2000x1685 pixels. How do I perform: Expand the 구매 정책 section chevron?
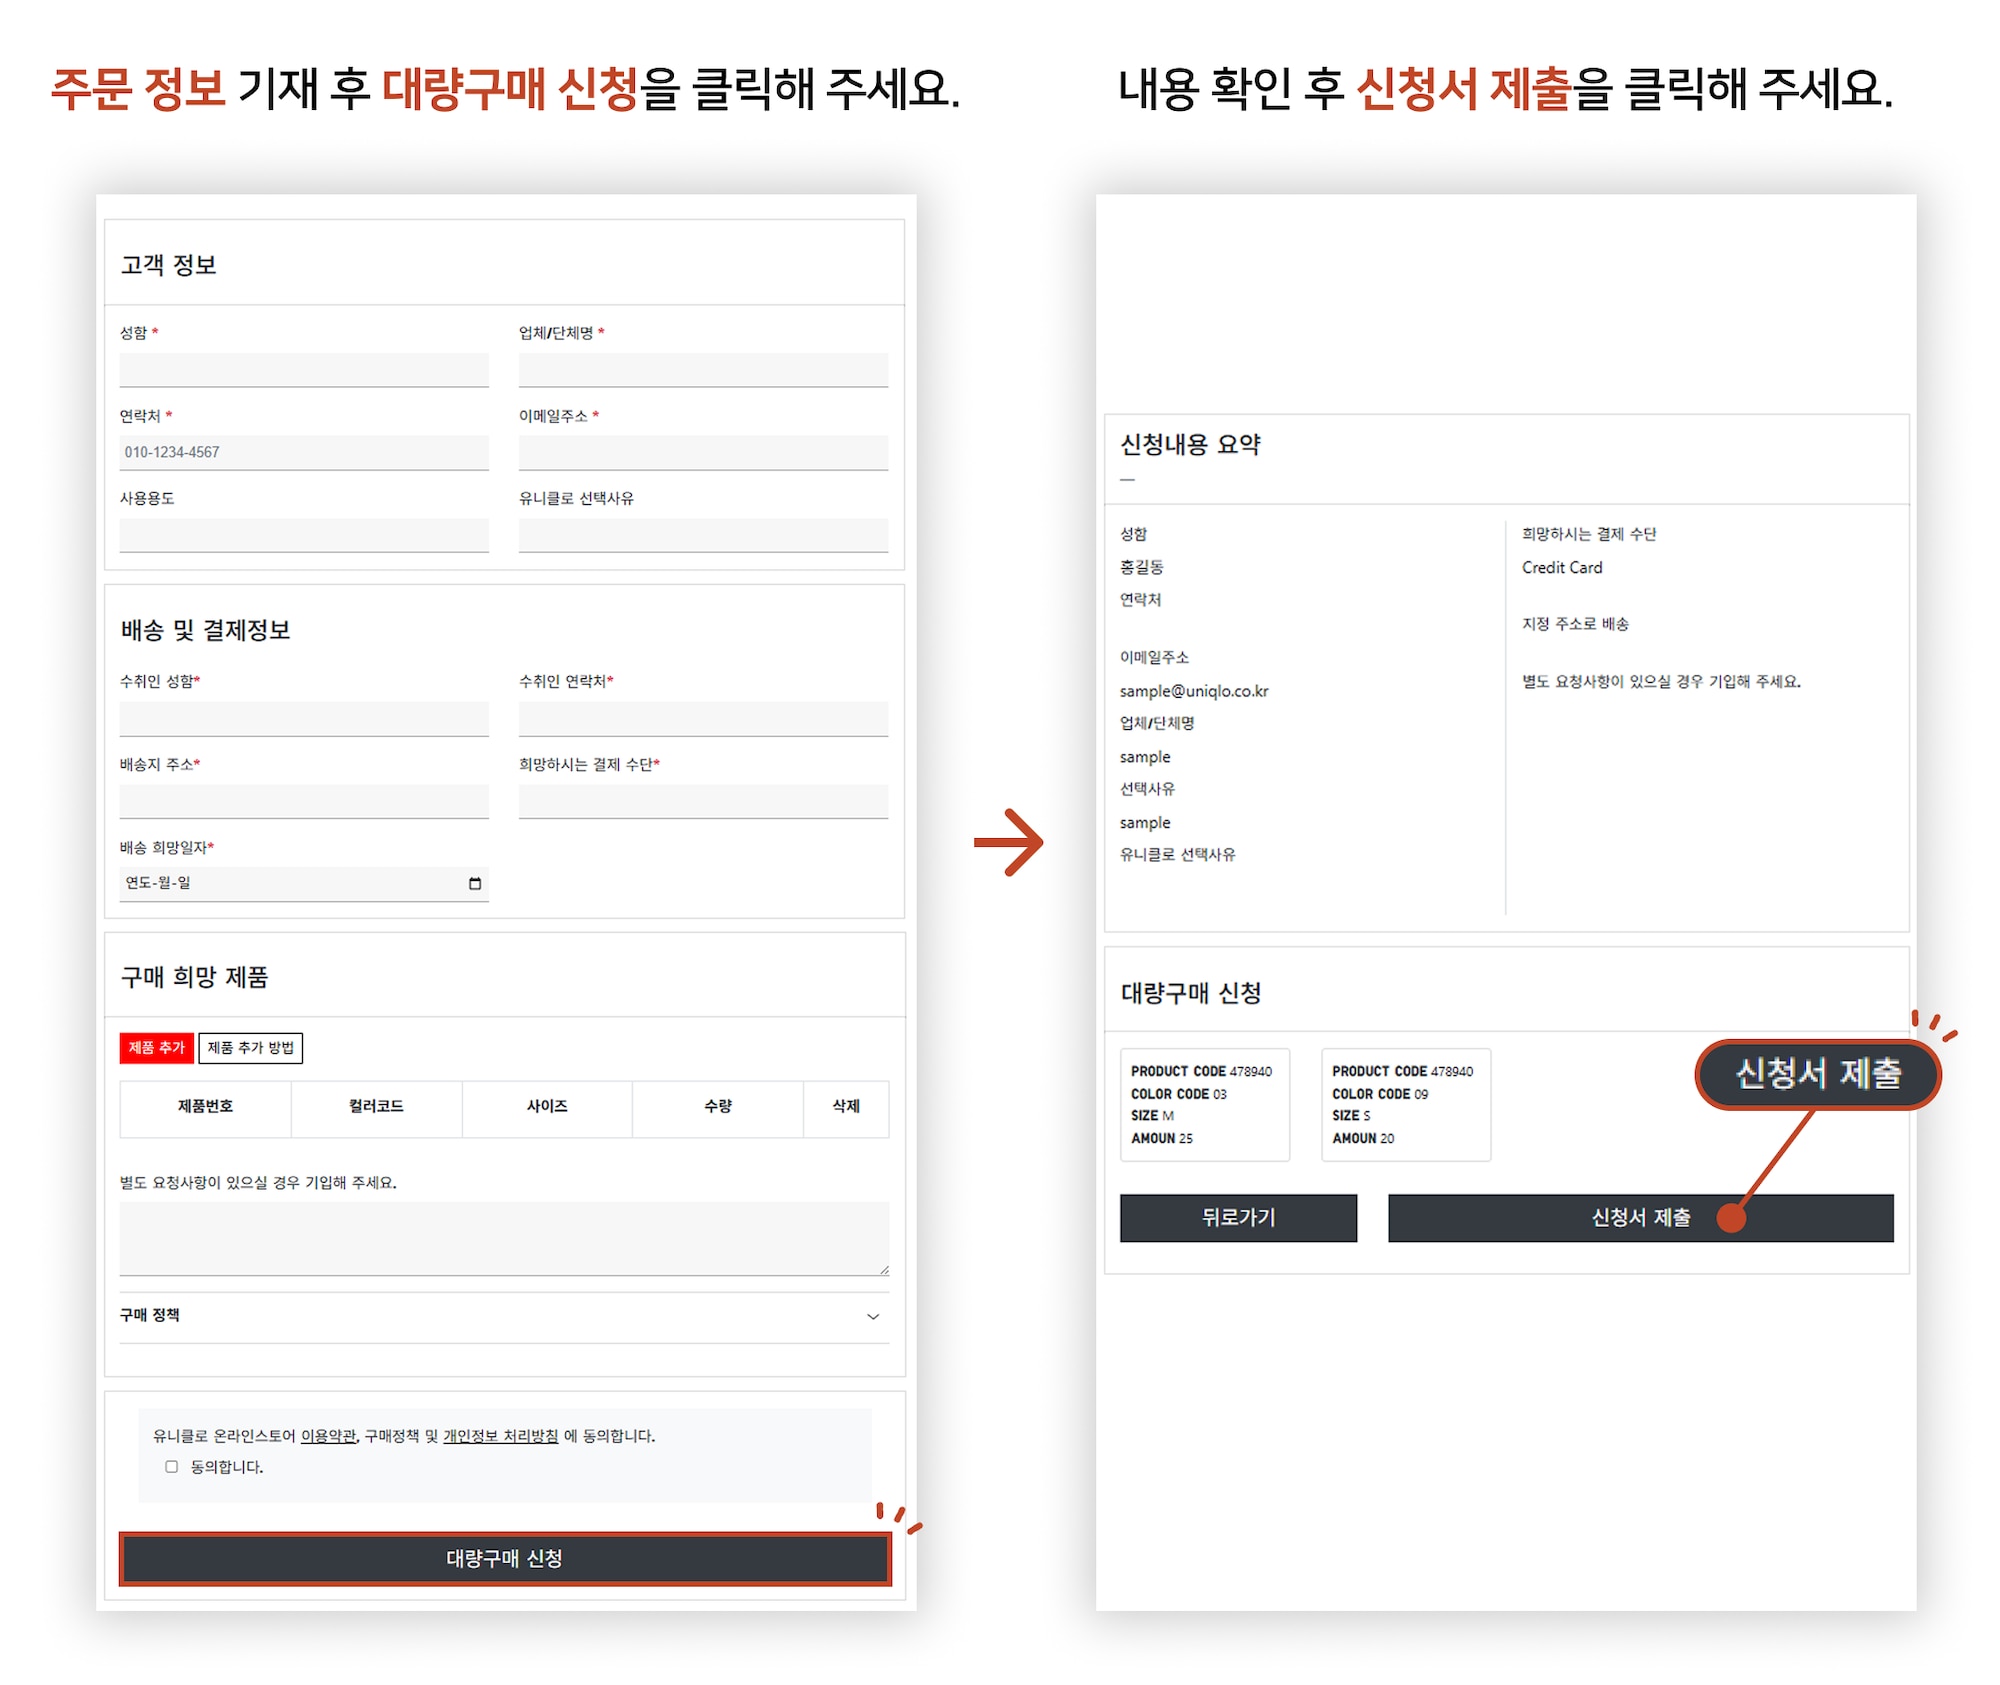873,1317
